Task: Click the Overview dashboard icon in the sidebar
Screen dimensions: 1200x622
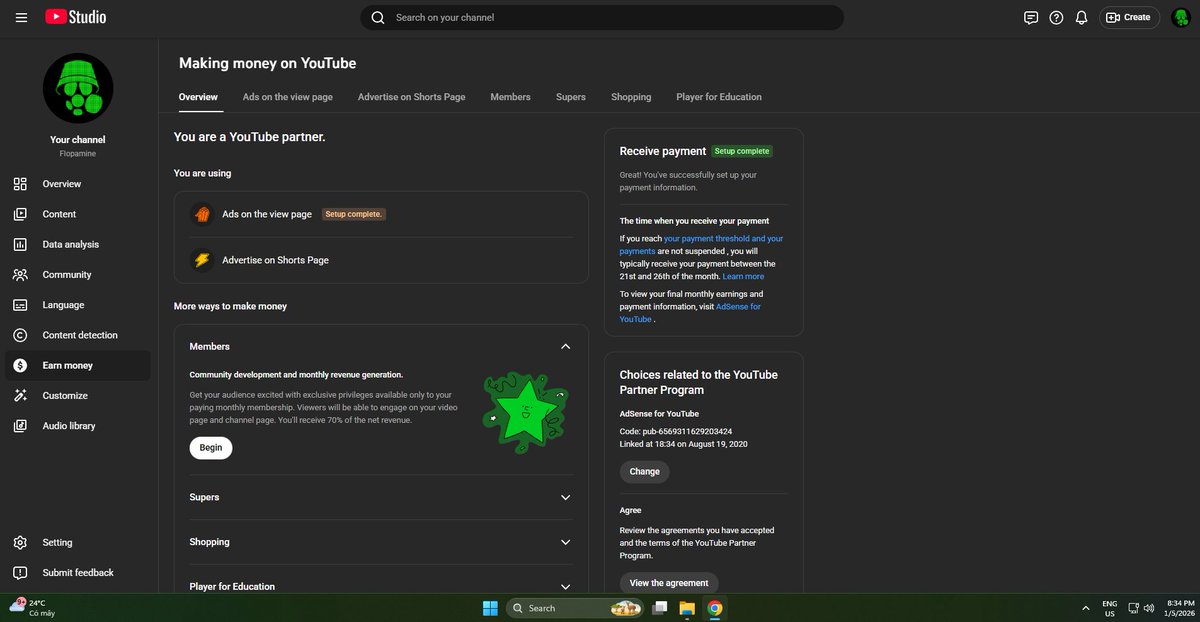Action: 20,184
